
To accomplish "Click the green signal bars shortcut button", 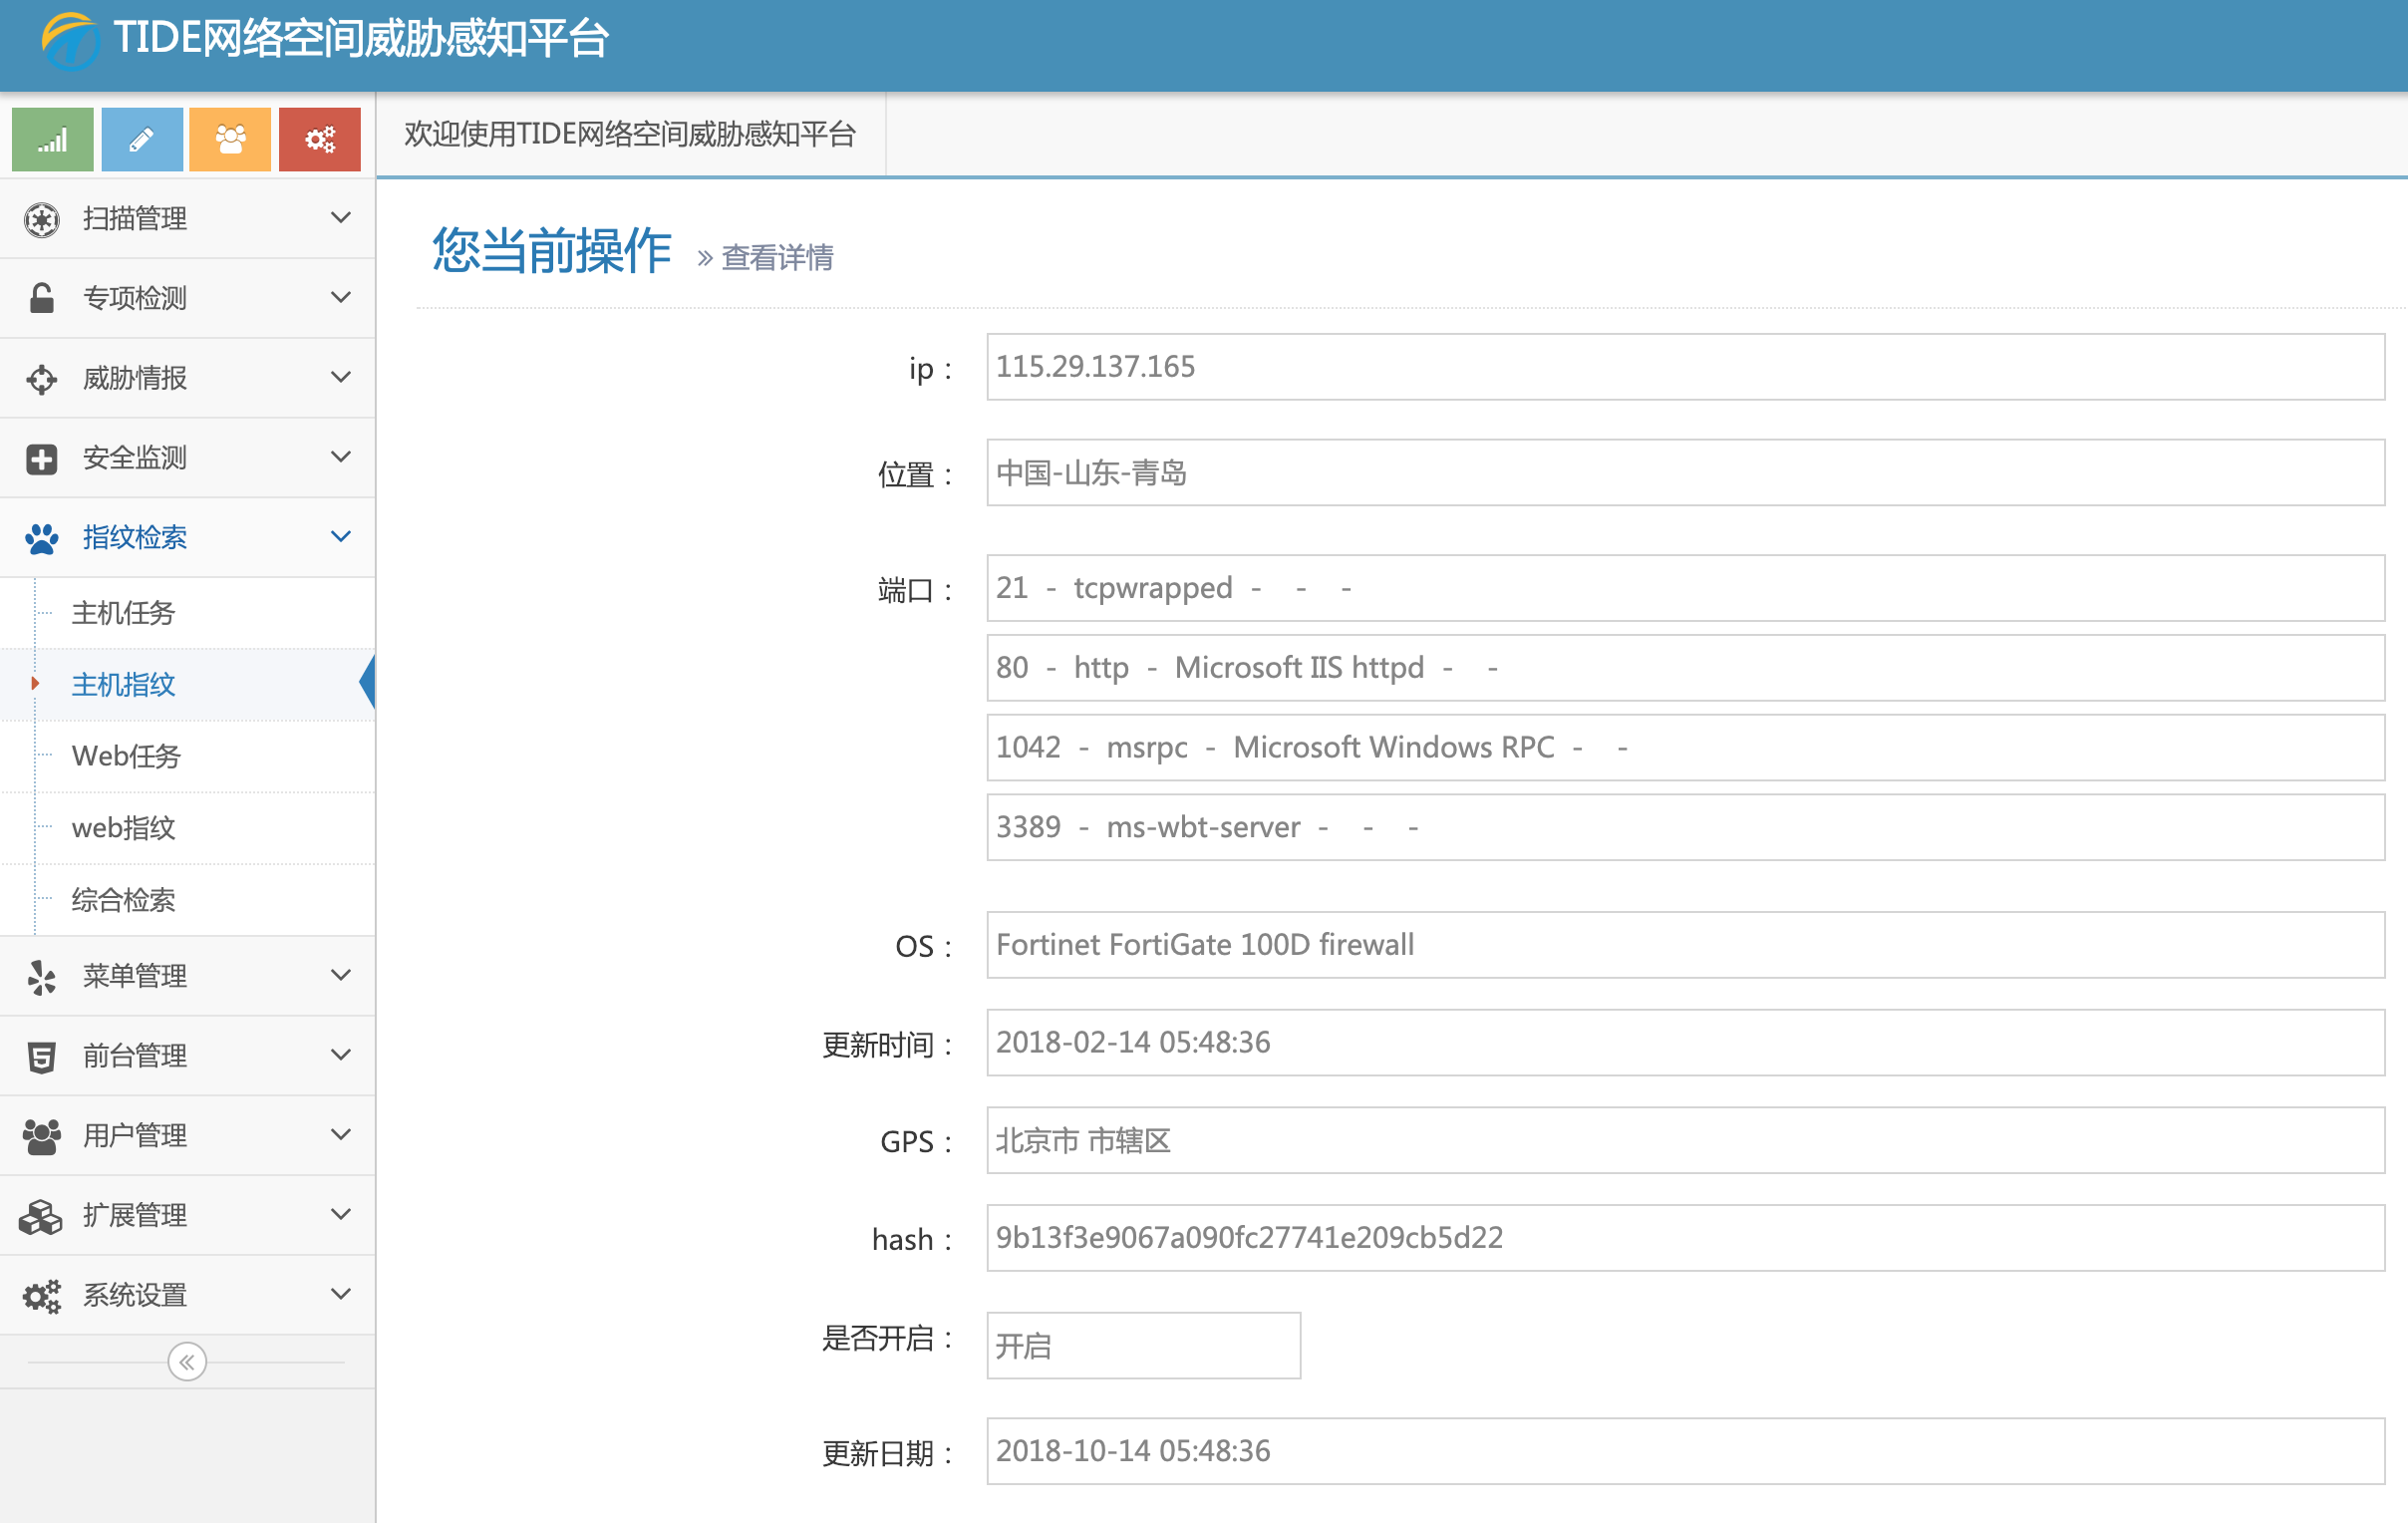I will point(52,139).
